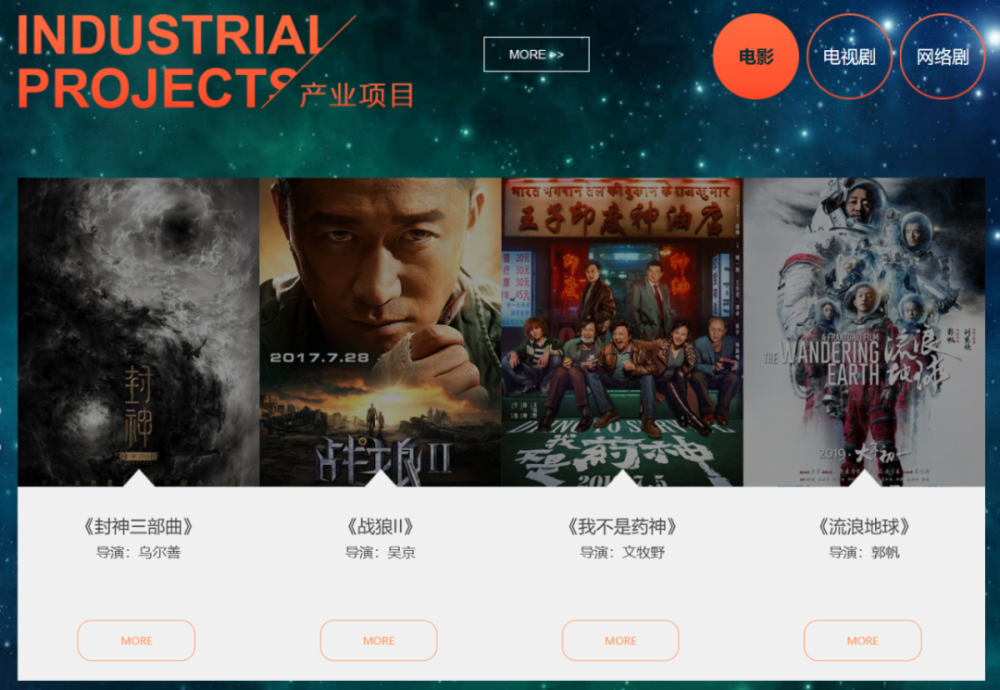Click the 产业项目 section subtitle
Viewport: 1000px width, 690px height.
click(x=357, y=96)
